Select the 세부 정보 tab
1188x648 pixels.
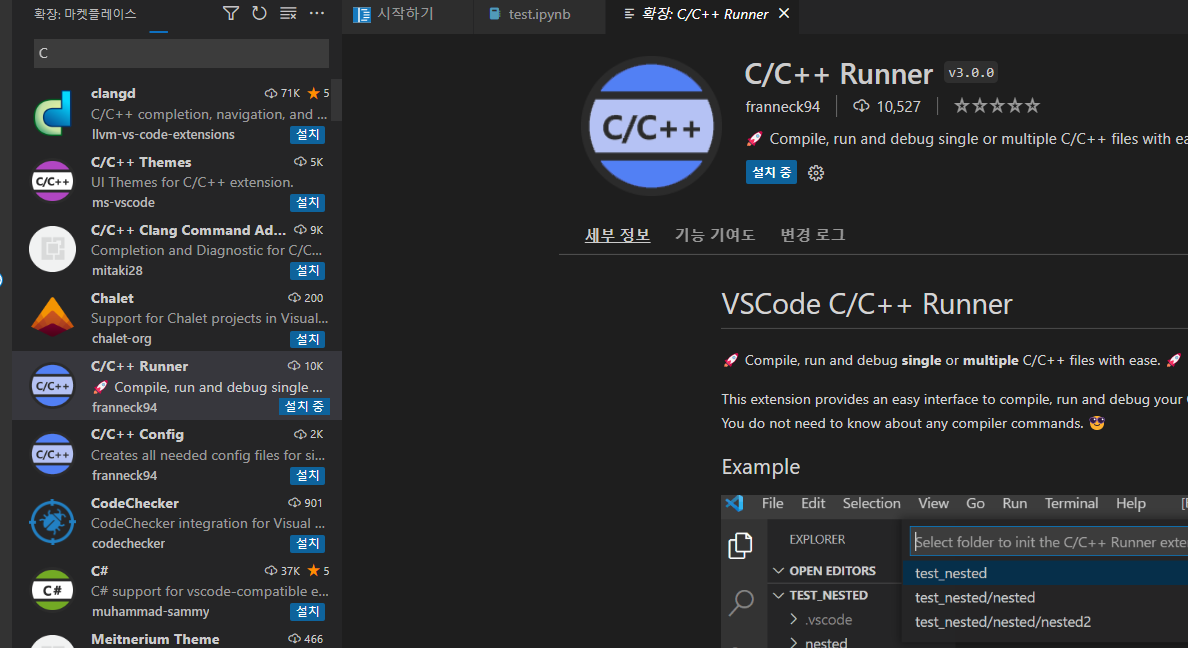(x=617, y=235)
